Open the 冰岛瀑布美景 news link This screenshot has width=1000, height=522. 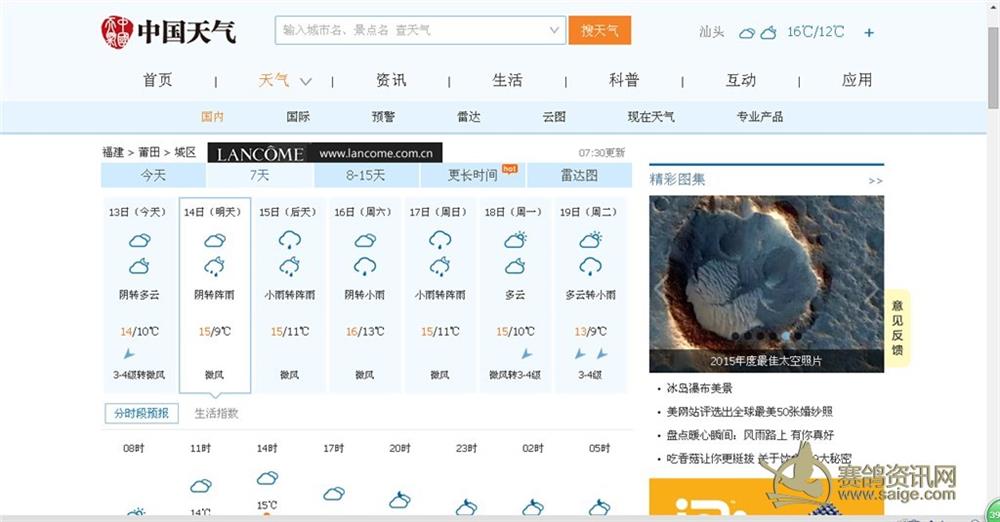pos(700,388)
